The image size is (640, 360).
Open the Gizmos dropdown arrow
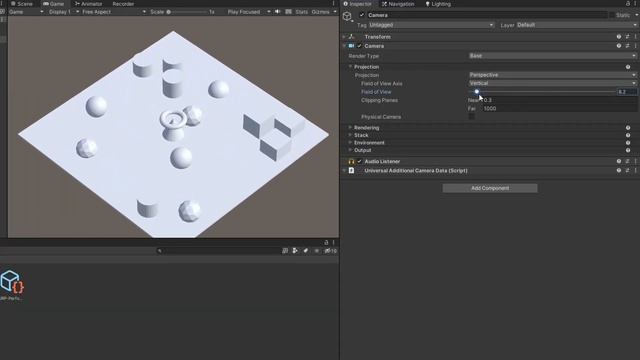pyautogui.click(x=335, y=12)
